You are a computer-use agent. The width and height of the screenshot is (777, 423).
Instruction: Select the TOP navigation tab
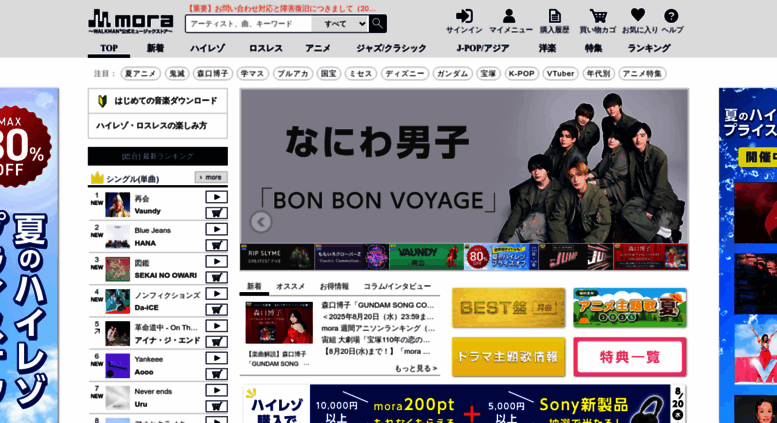pyautogui.click(x=109, y=48)
